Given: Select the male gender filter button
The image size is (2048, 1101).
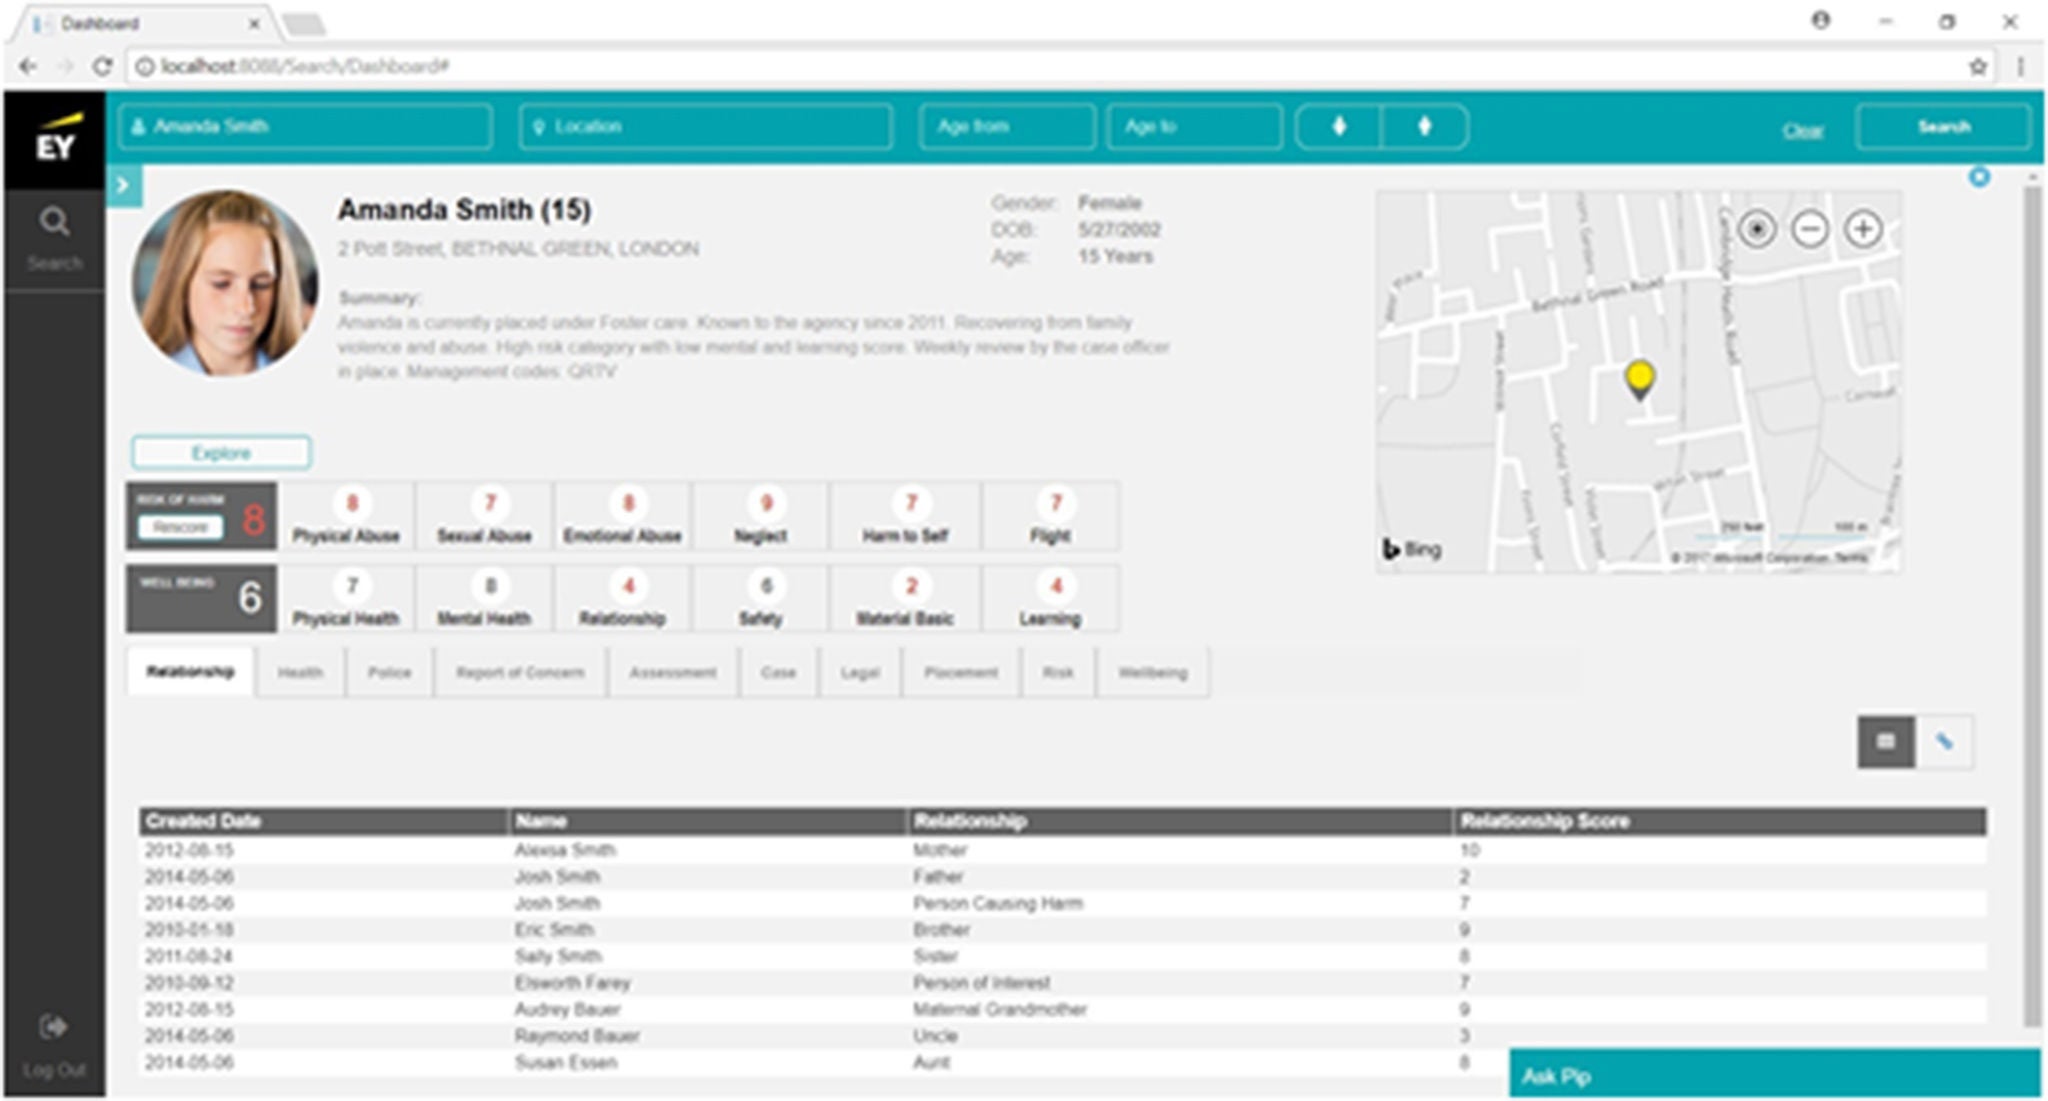Looking at the screenshot, I should [1339, 127].
